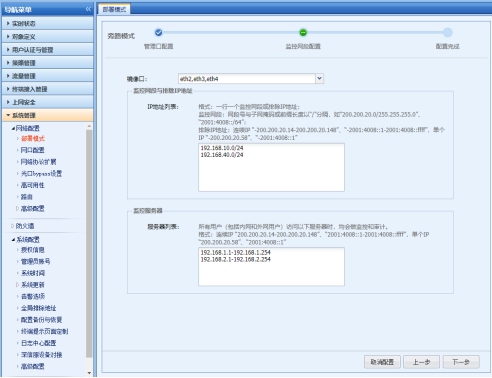The image size is (492, 378).
Task: Expand the 策略管理 menu section
Action: click(47, 63)
